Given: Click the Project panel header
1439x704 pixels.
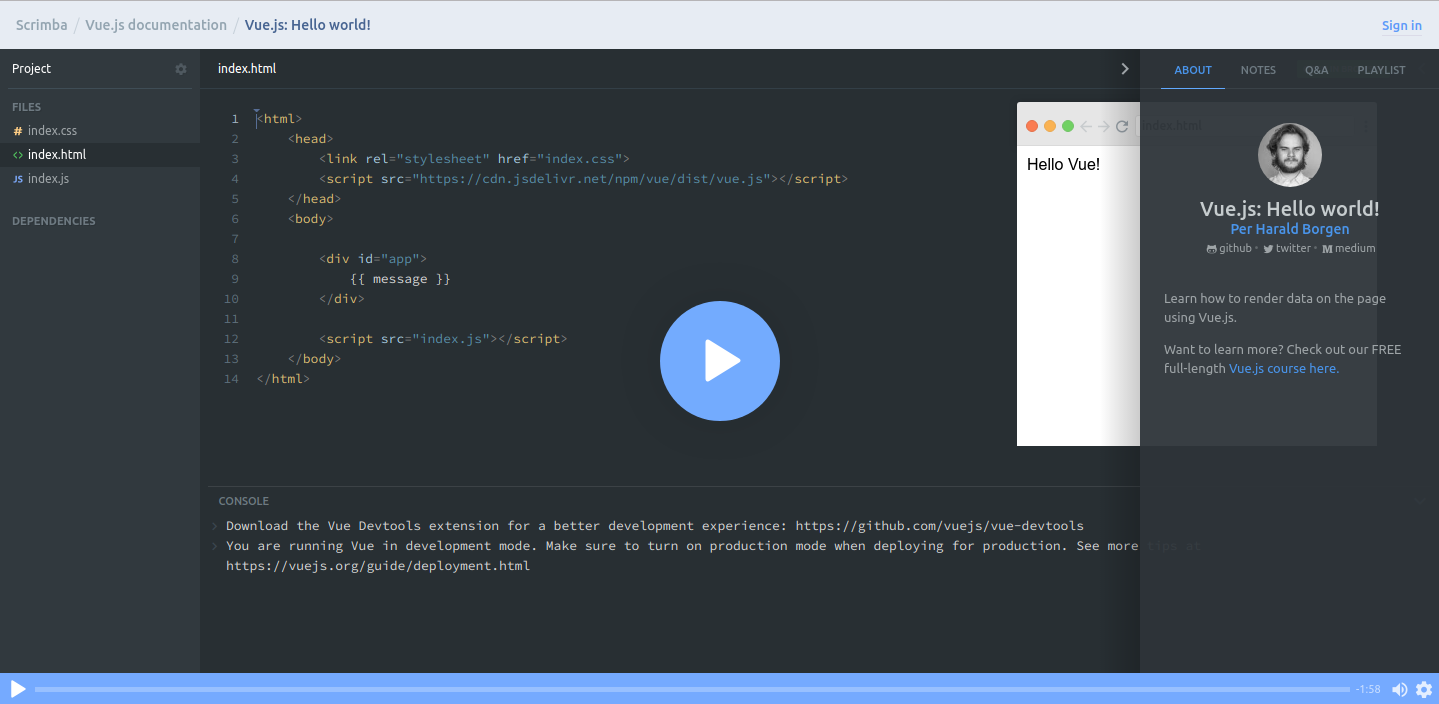Looking at the screenshot, I should 31,69.
